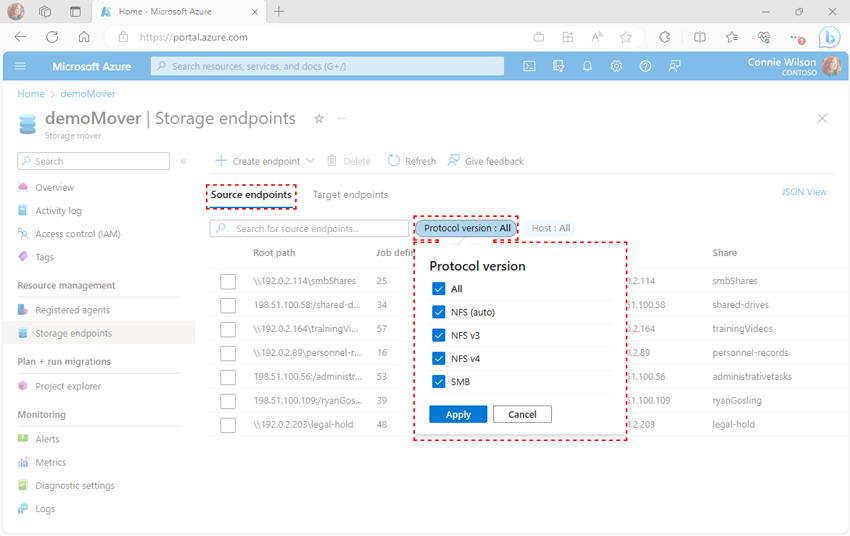Pin demoMover with the star icon
Image resolution: width=850 pixels, height=536 pixels.
(319, 119)
